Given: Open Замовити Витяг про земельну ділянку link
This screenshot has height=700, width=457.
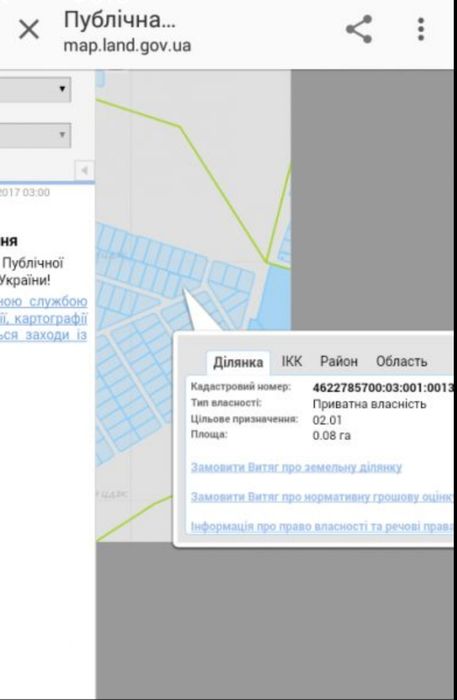Looking at the screenshot, I should pos(296,467).
